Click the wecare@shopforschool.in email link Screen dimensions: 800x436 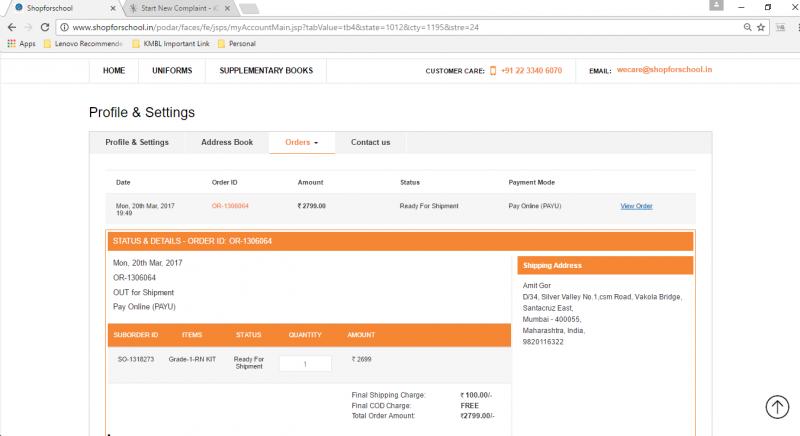tap(664, 71)
